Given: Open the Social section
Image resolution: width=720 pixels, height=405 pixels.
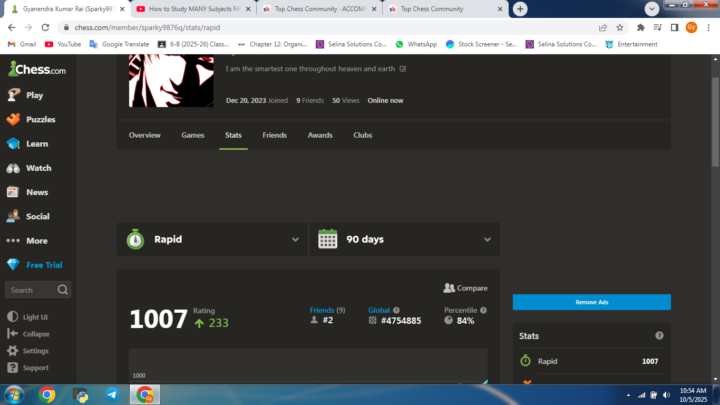Looking at the screenshot, I should click(x=28, y=217).
